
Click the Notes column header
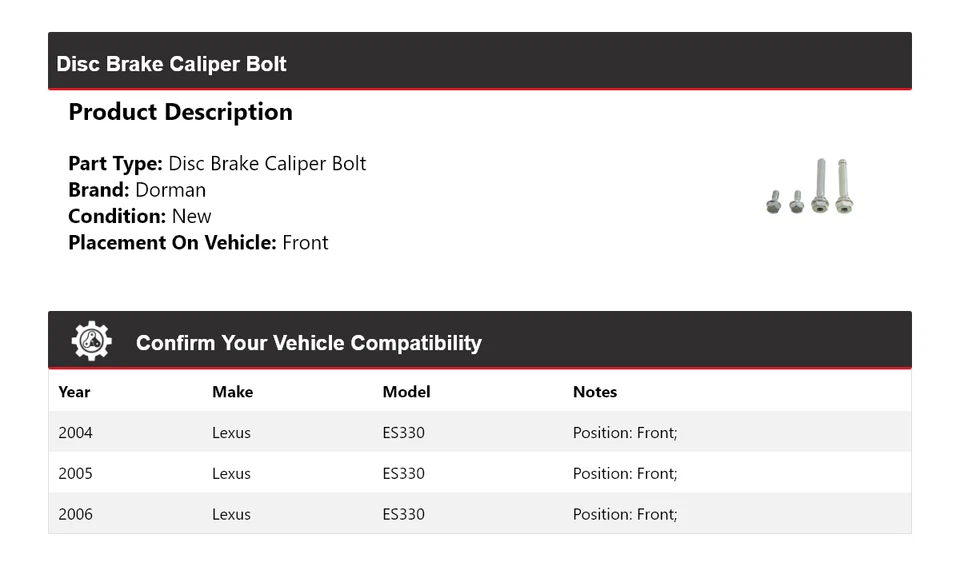click(x=594, y=392)
